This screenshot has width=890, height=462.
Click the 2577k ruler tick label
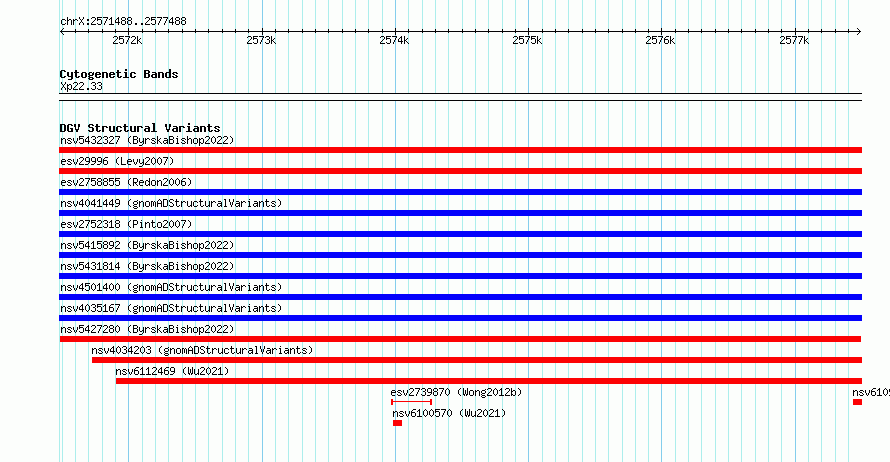pyautogui.click(x=794, y=40)
